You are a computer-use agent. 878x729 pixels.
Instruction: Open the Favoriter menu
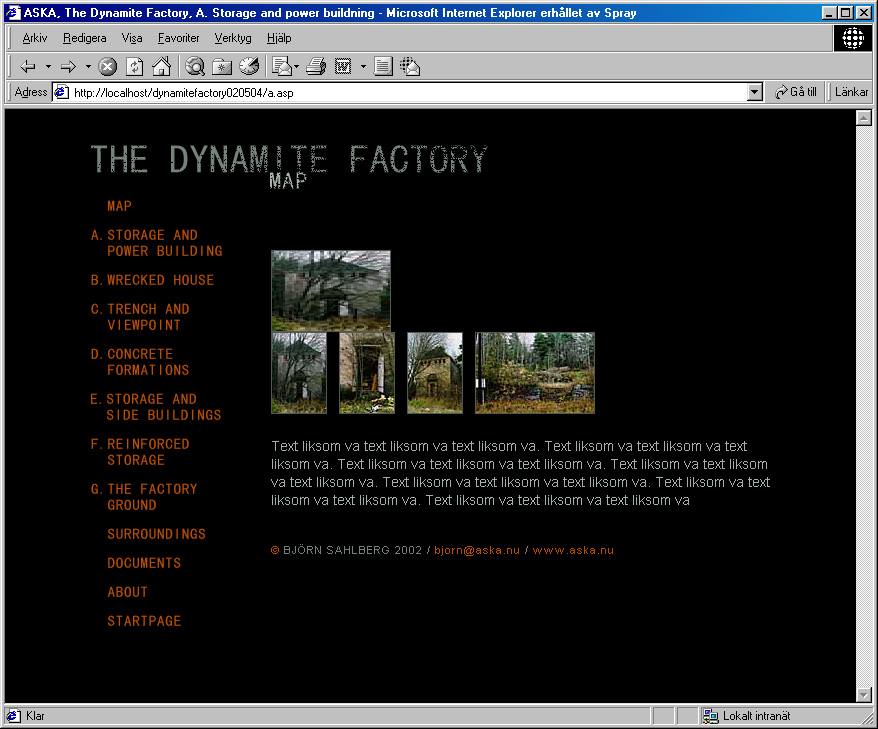point(178,38)
